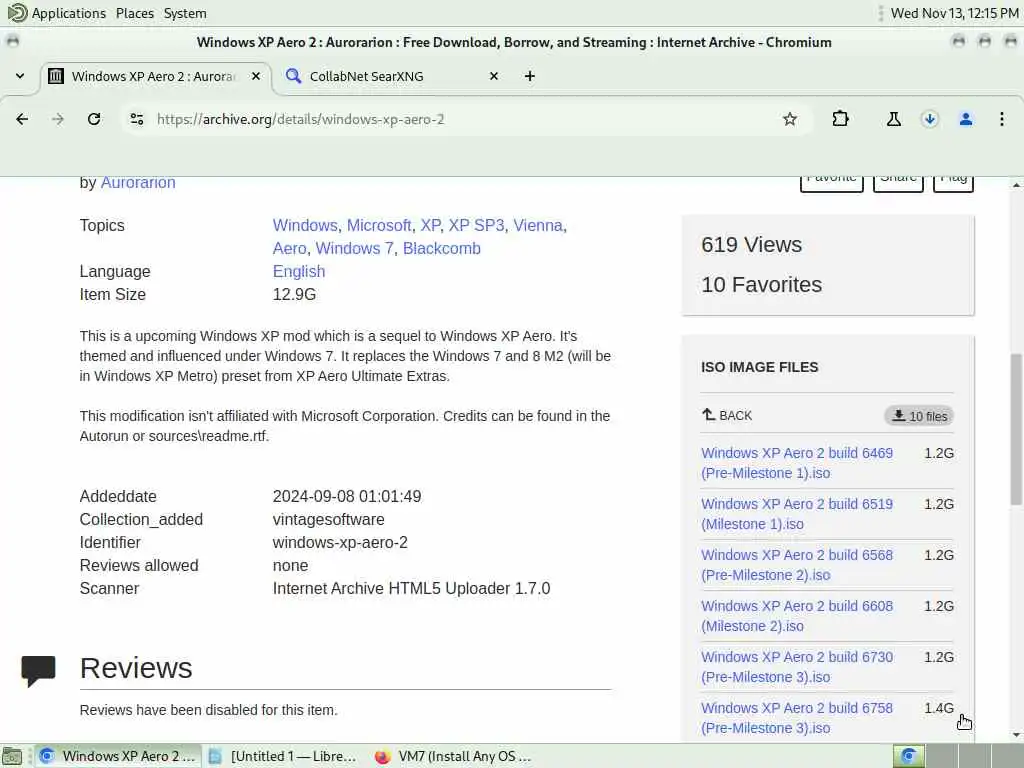The width and height of the screenshot is (1024, 768).
Task: Open the Blackcomb topic link
Action: point(441,248)
